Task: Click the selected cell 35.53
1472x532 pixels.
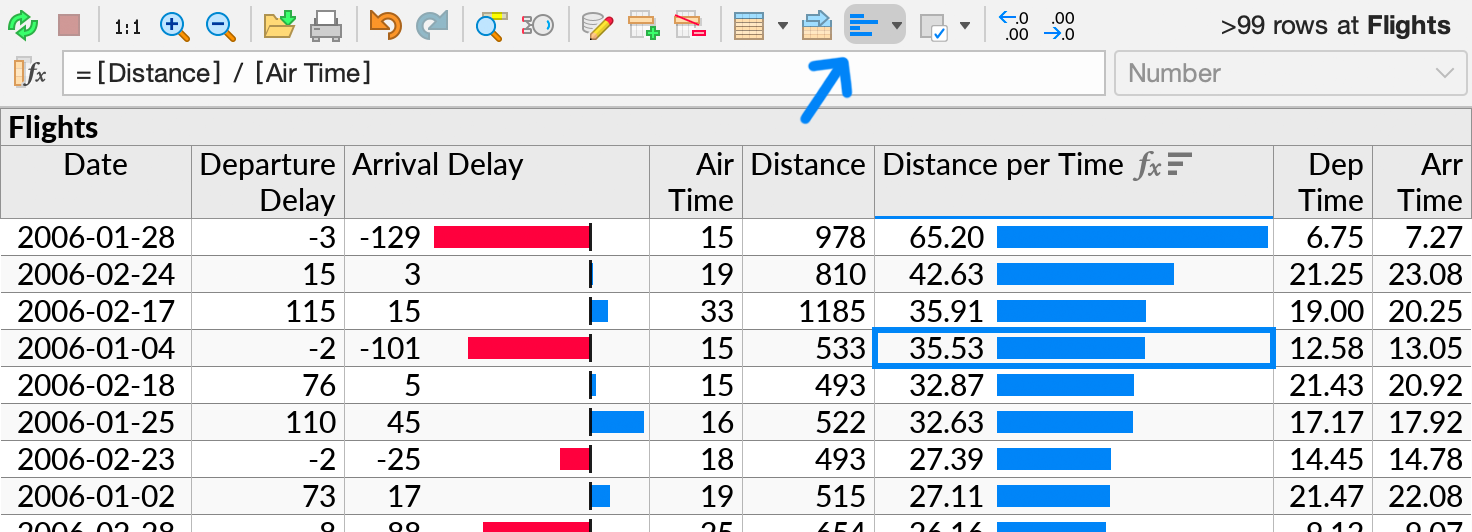Action: coord(1074,348)
